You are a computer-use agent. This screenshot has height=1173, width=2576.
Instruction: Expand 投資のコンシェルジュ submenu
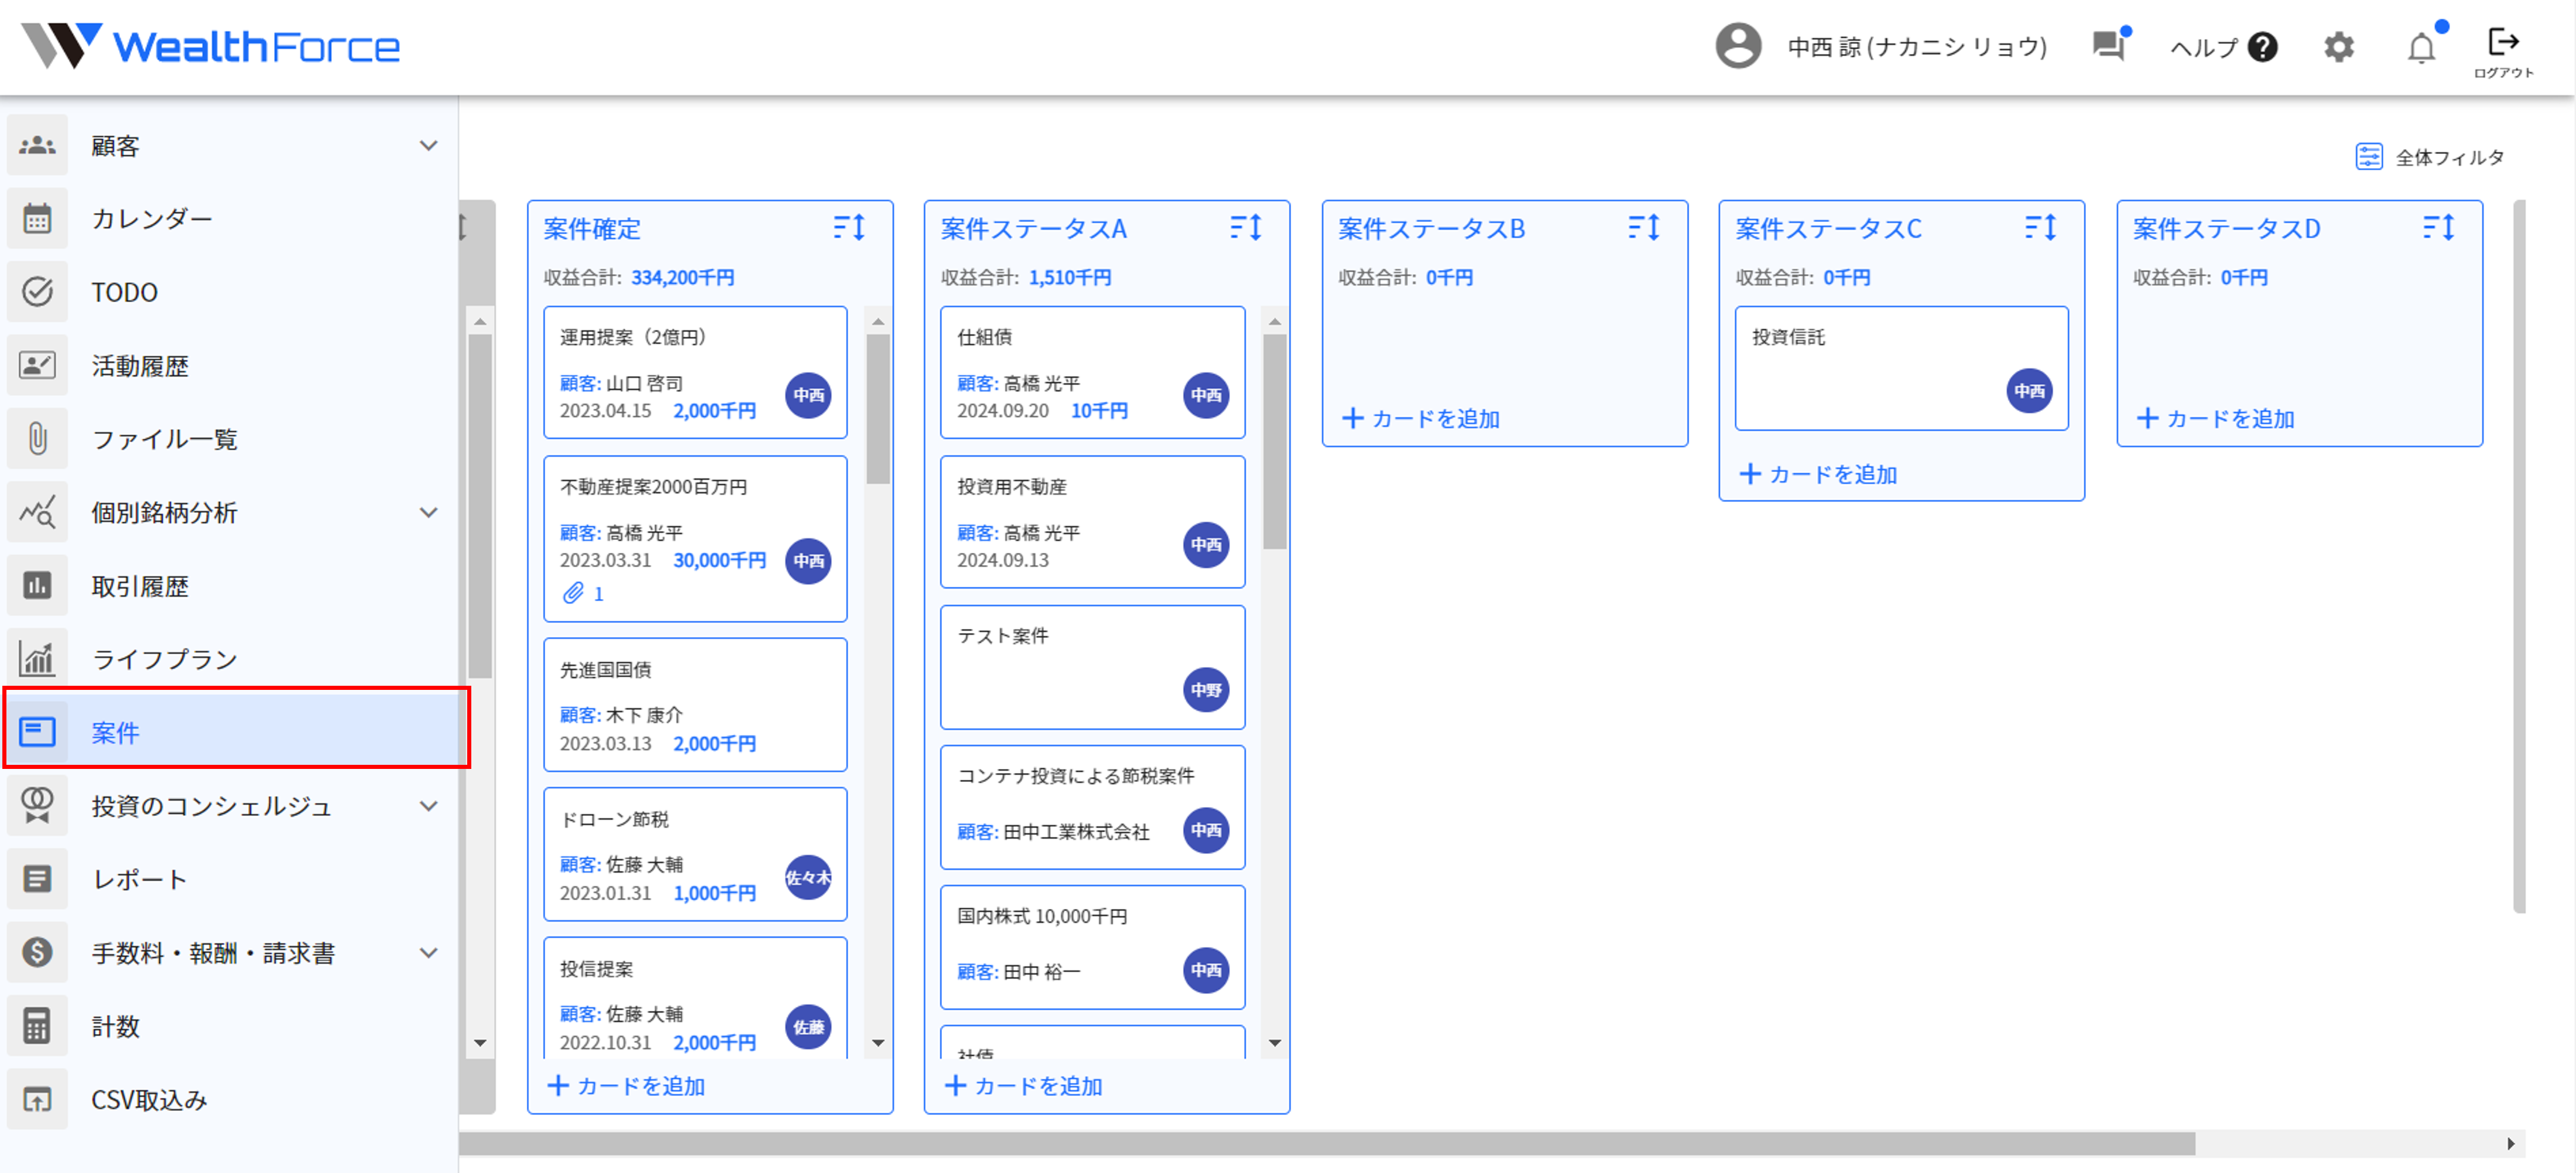[x=428, y=806]
